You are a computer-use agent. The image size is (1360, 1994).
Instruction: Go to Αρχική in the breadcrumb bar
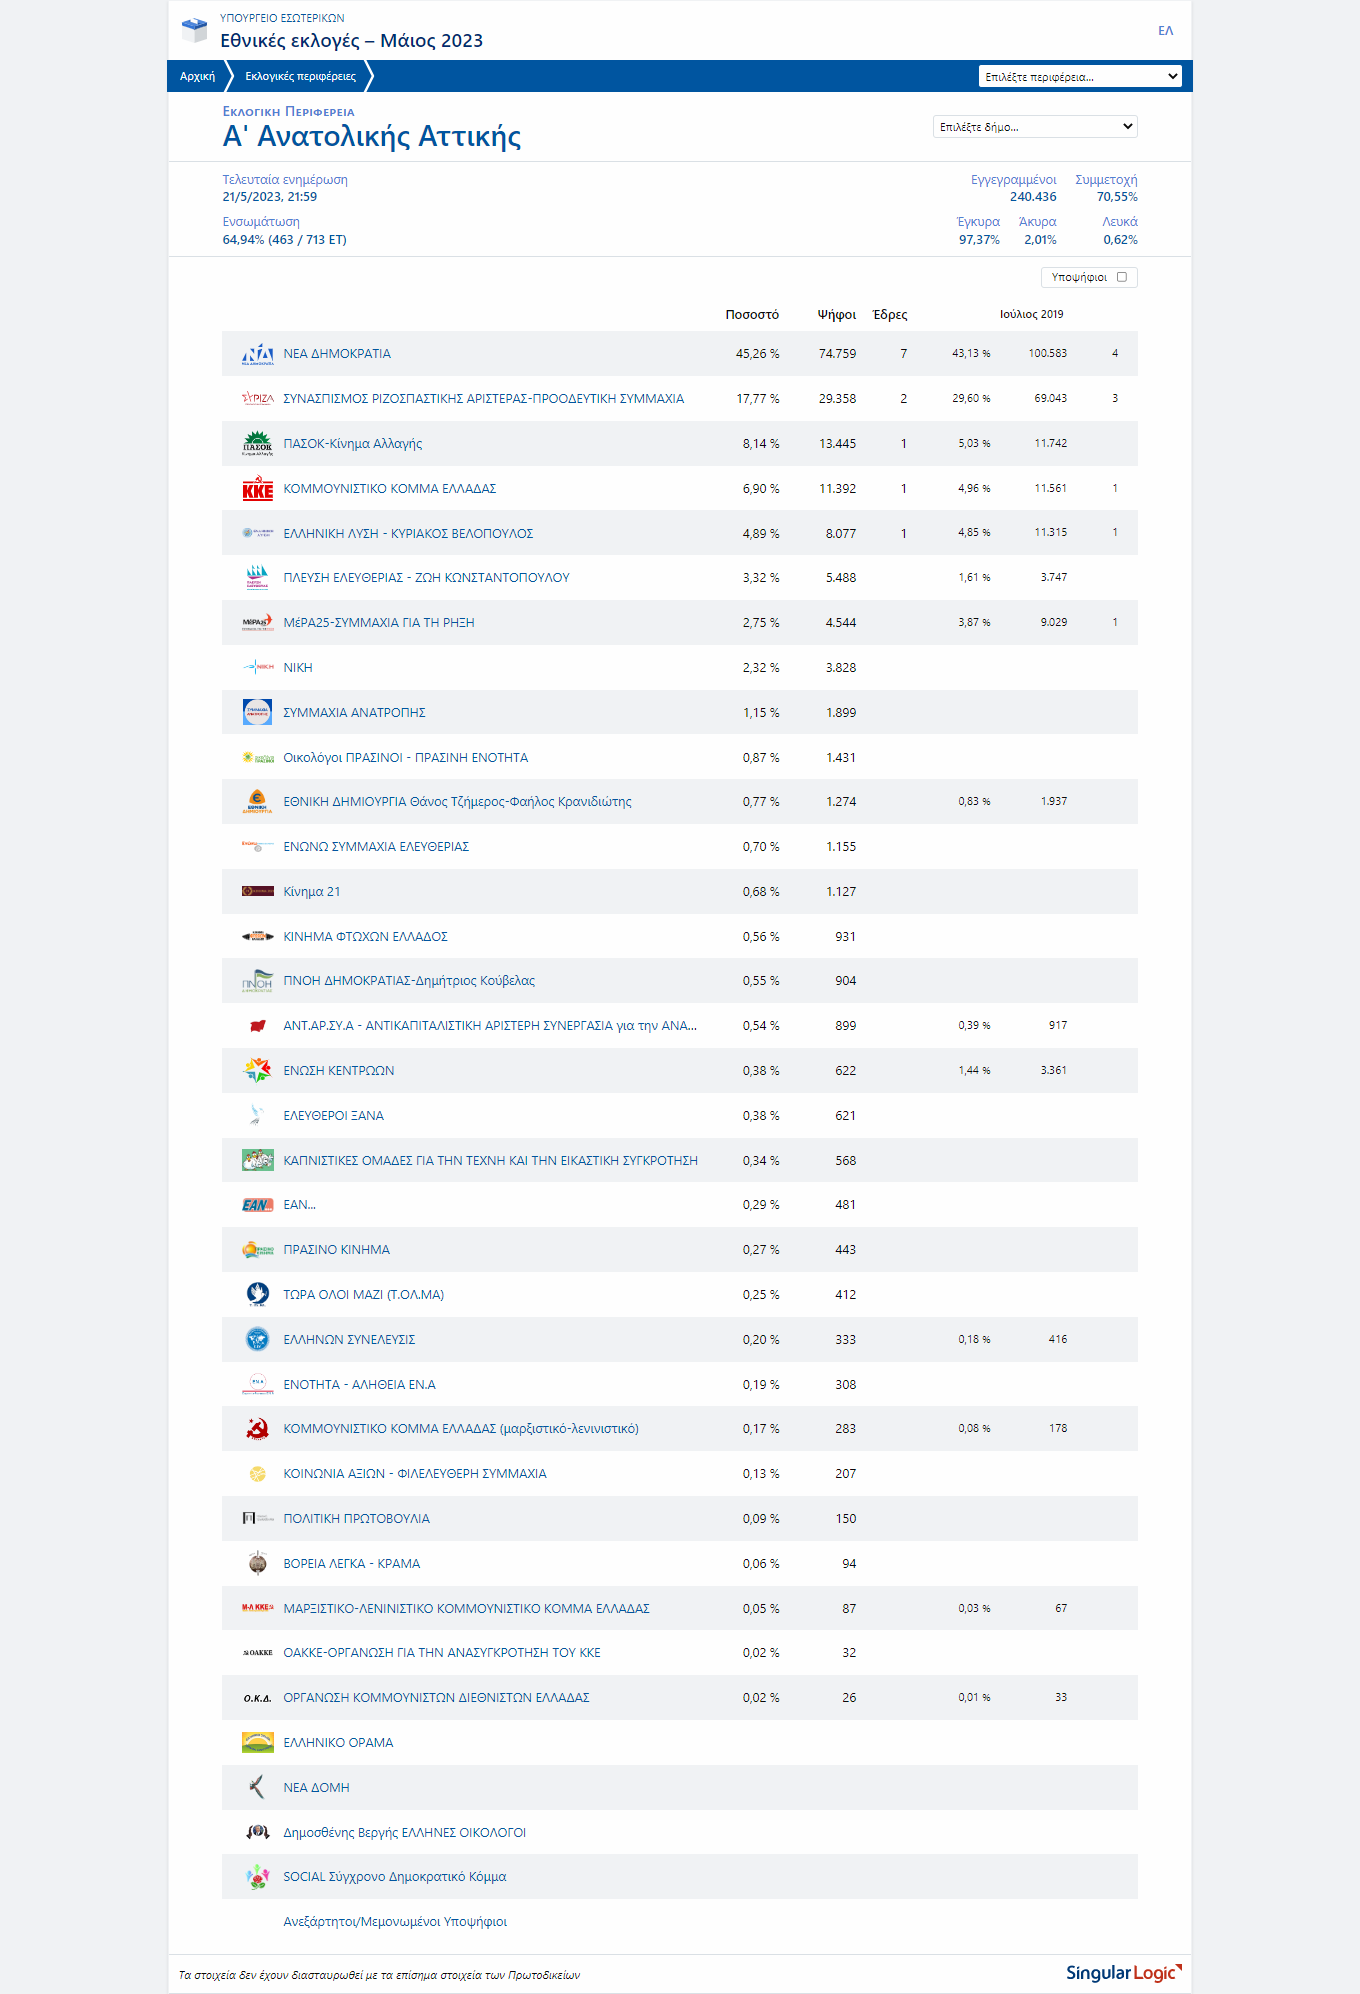197,77
